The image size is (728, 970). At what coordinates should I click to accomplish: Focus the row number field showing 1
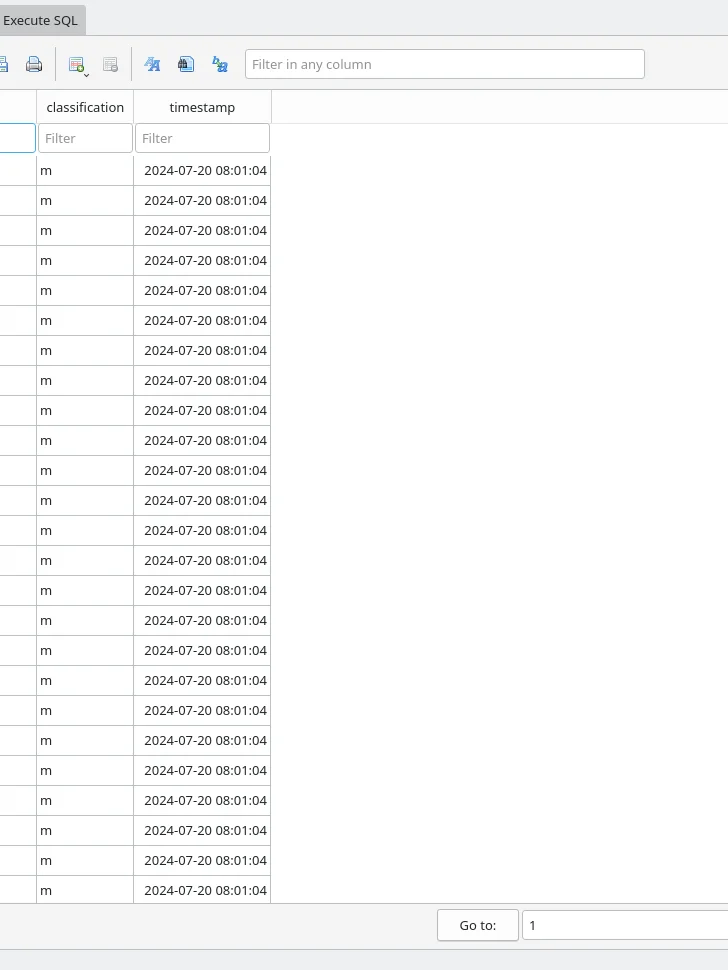625,925
